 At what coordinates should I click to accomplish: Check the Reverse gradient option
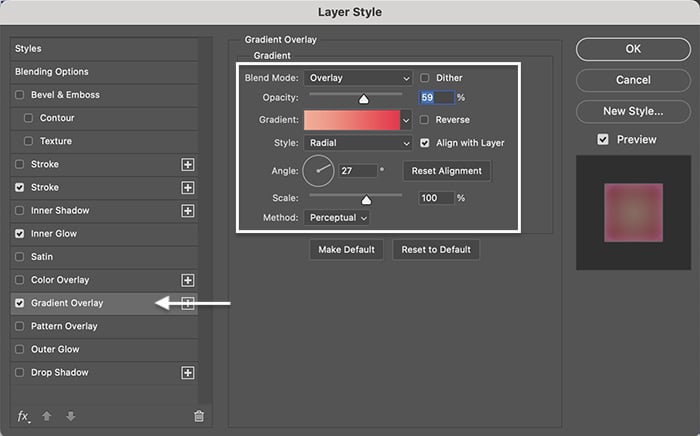pos(425,120)
